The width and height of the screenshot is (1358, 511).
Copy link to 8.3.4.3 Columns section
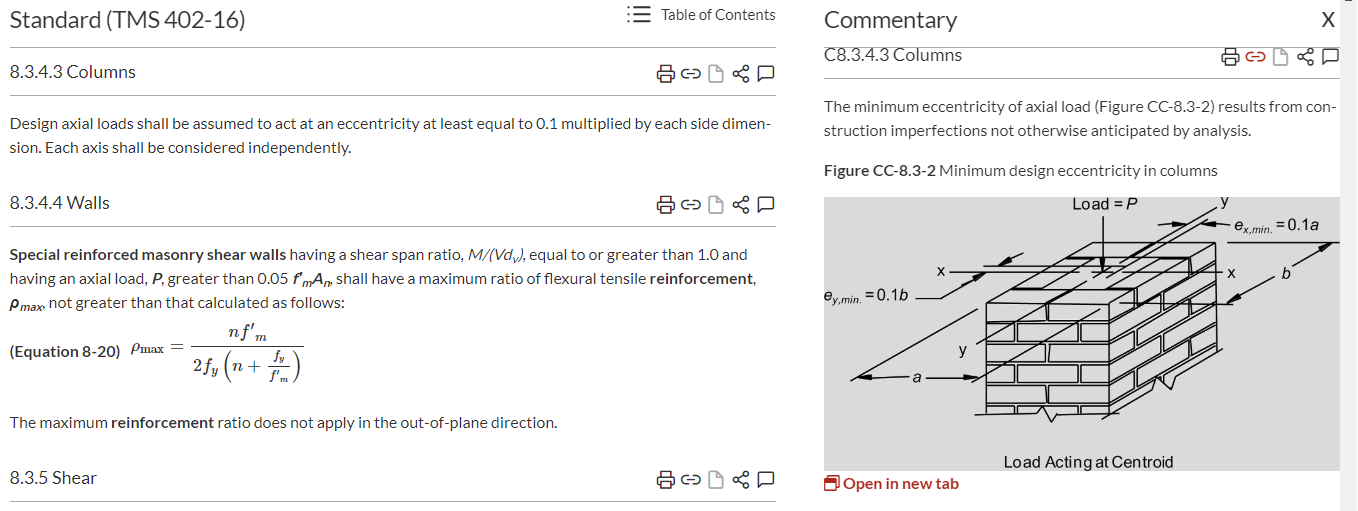click(690, 74)
